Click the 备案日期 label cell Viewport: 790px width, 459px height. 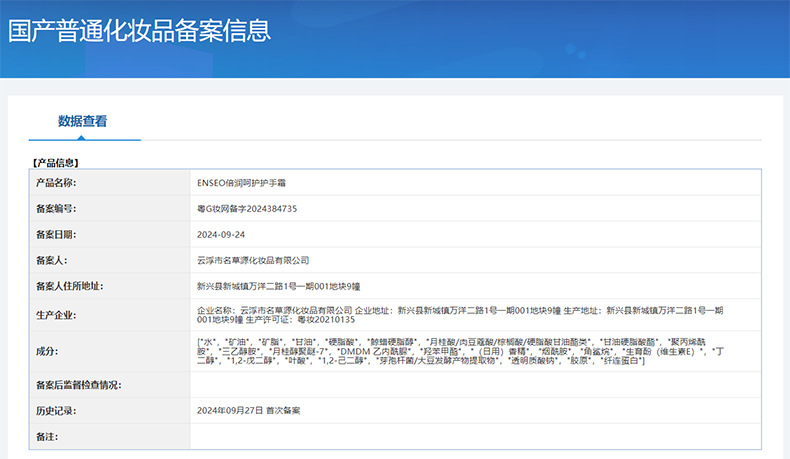coord(110,234)
